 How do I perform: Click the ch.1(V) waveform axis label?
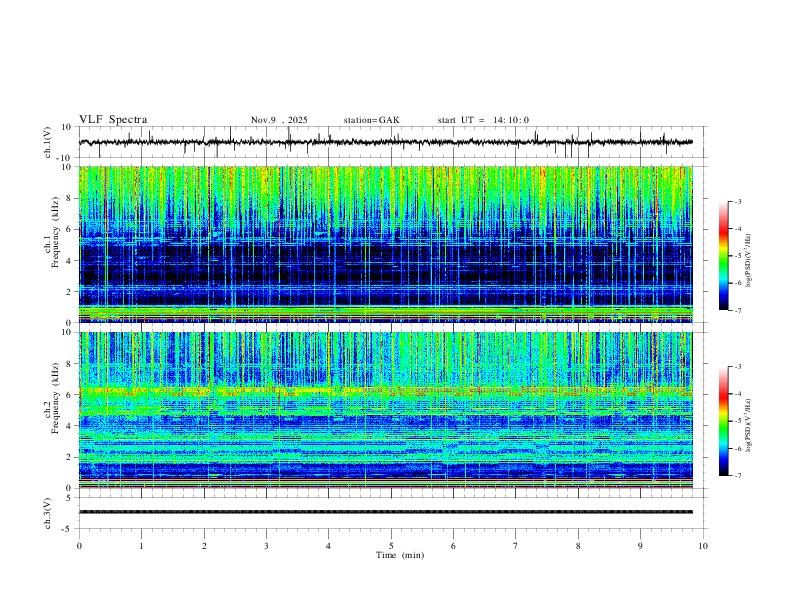48,142
